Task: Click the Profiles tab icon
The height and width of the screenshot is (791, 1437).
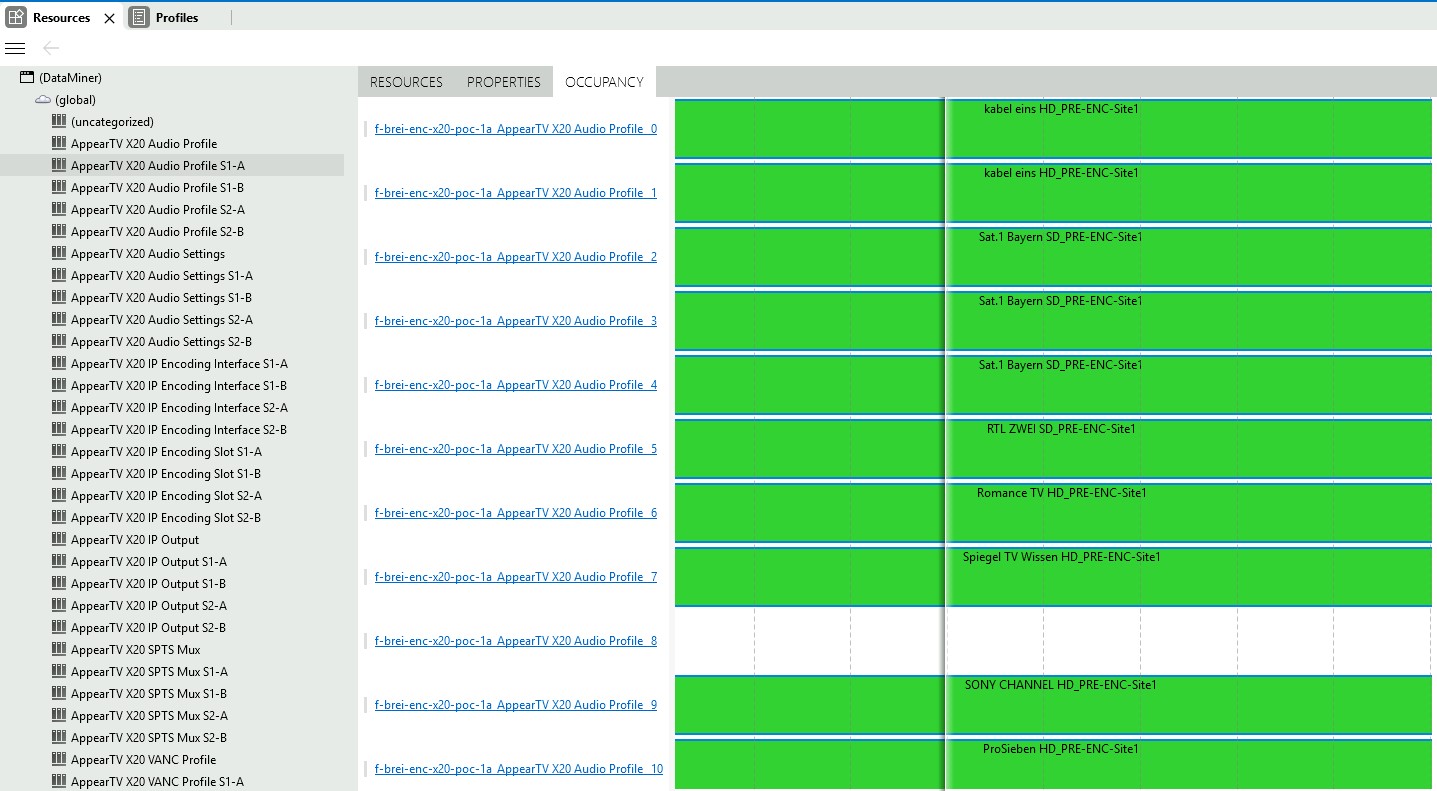Action: tap(139, 17)
